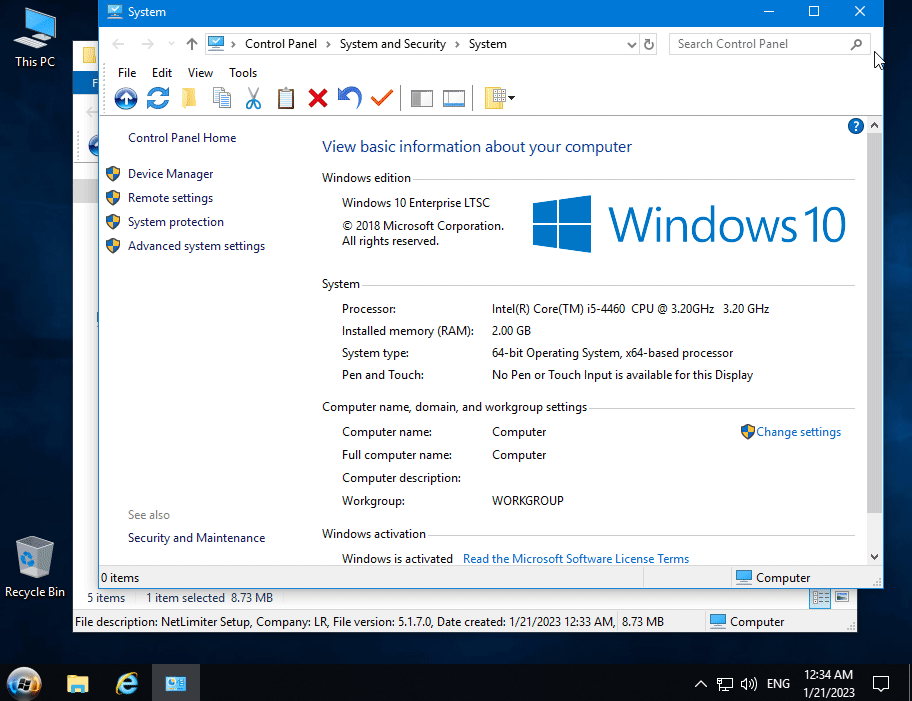Click the blue Up arrow toolbar icon
This screenshot has height=701, width=912.
click(x=126, y=98)
